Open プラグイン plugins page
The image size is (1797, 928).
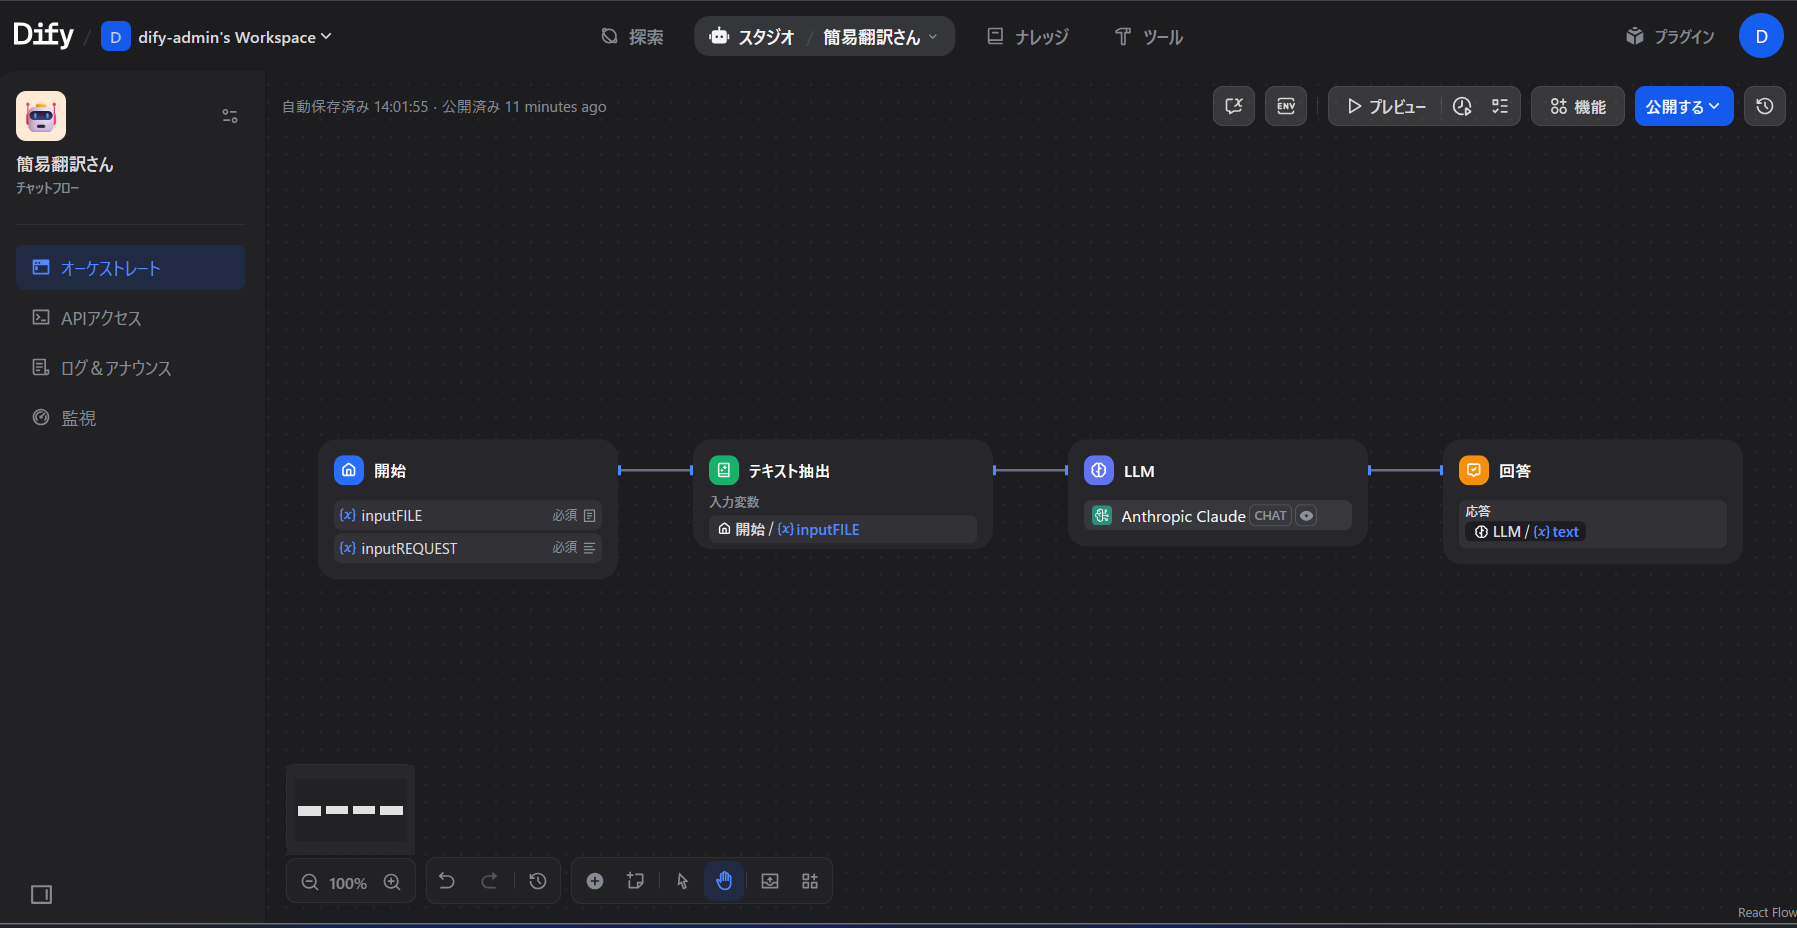click(1670, 37)
